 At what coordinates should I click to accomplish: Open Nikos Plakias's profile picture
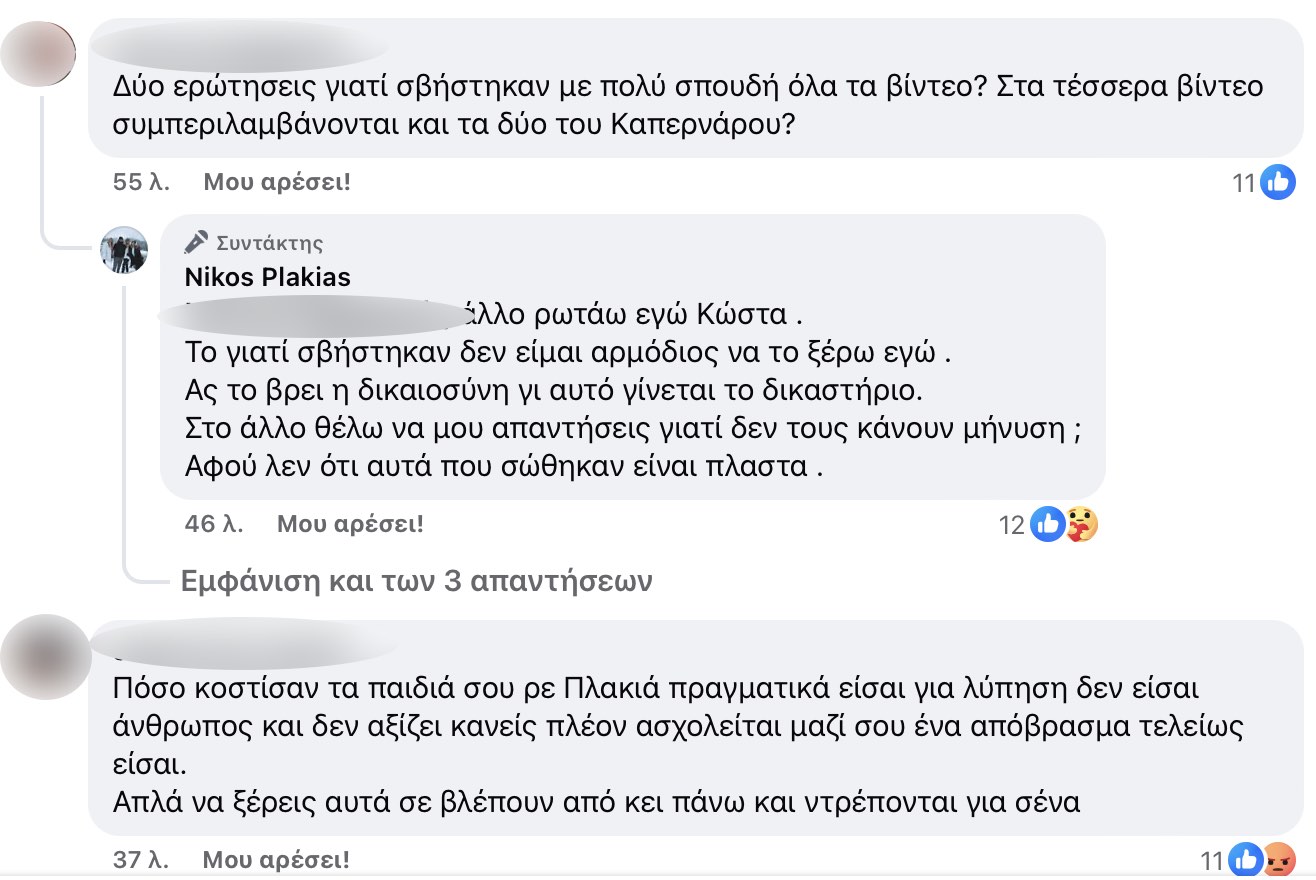coord(125,250)
